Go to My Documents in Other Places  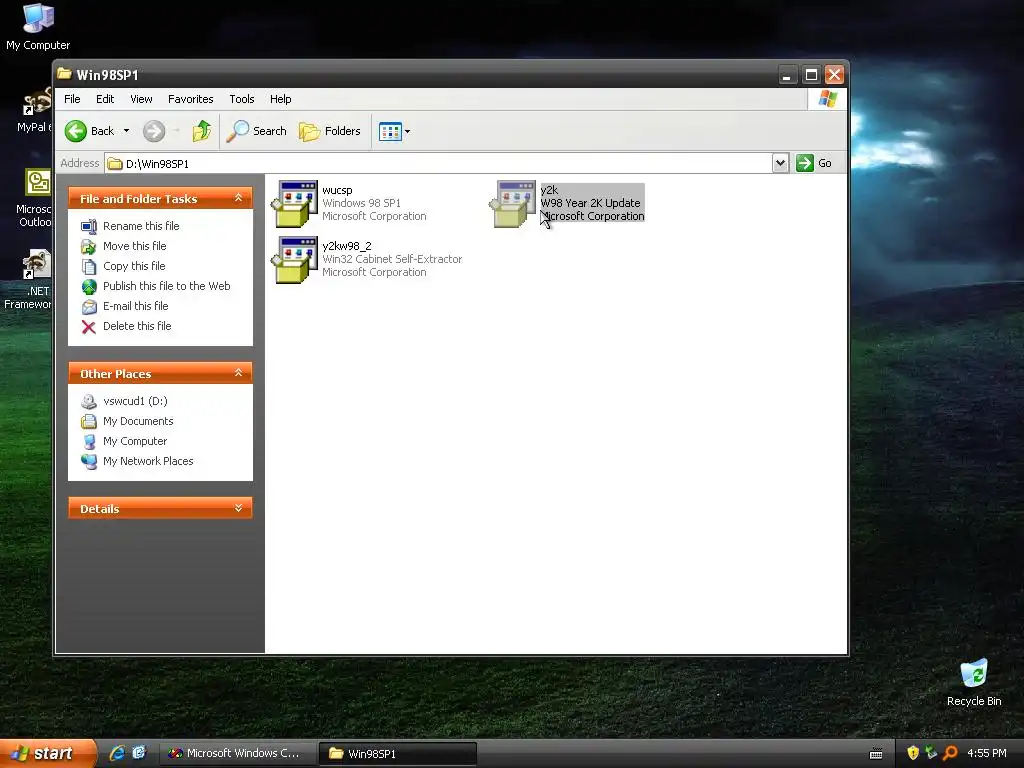(x=138, y=421)
